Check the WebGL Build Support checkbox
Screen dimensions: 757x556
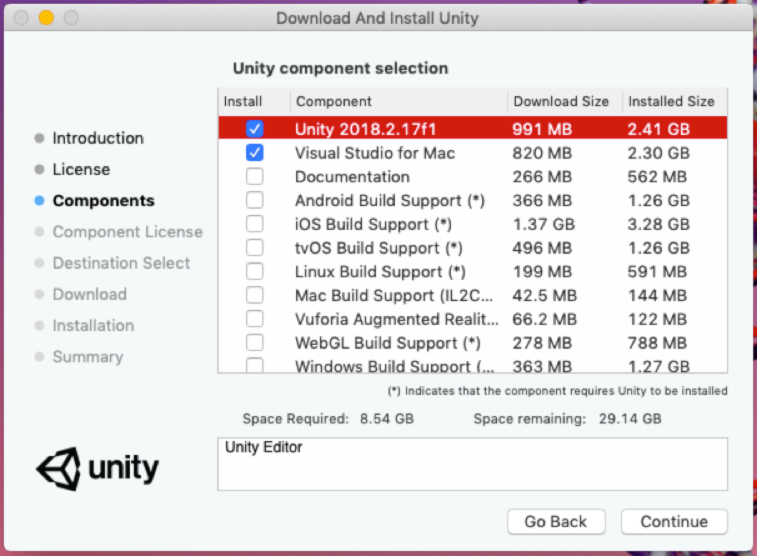click(x=255, y=343)
